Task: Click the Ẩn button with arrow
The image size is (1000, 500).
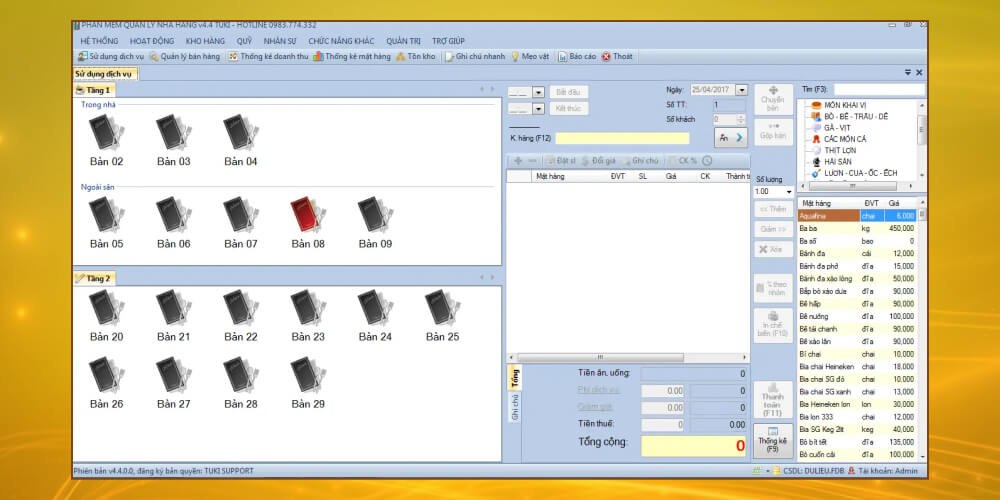Action: point(731,137)
